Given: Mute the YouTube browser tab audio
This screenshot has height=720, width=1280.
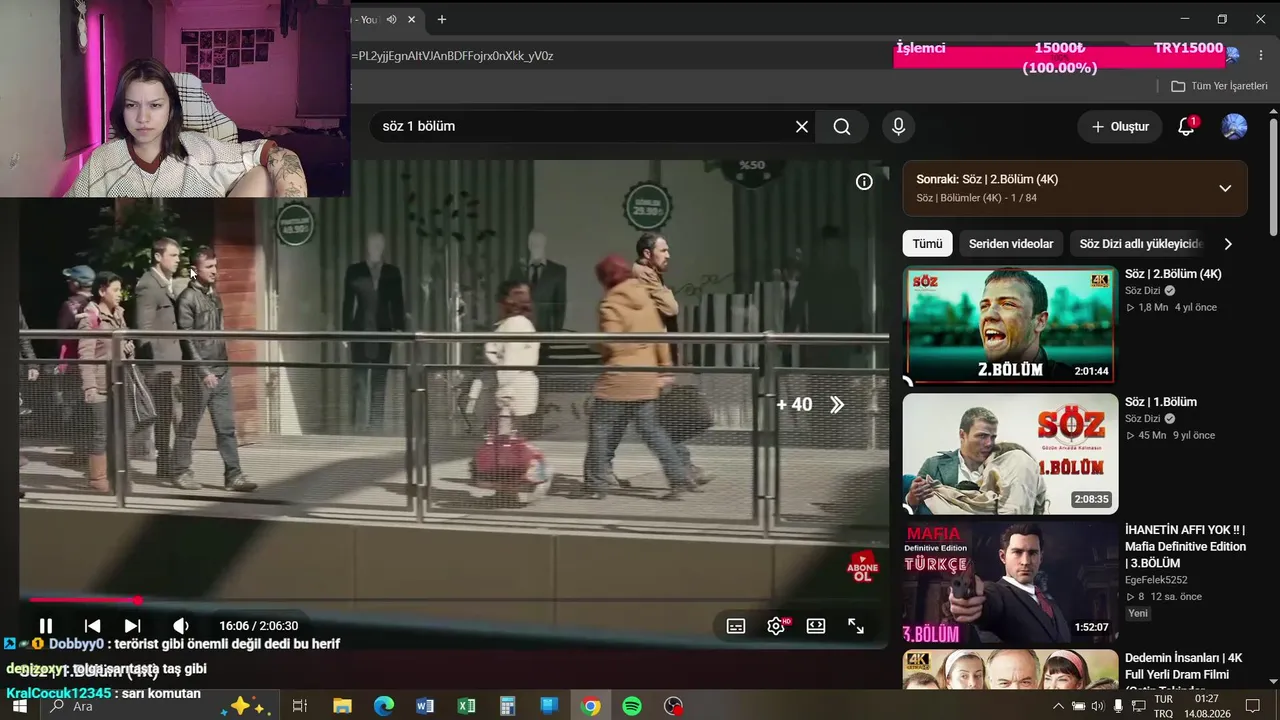Looking at the screenshot, I should tap(392, 19).
